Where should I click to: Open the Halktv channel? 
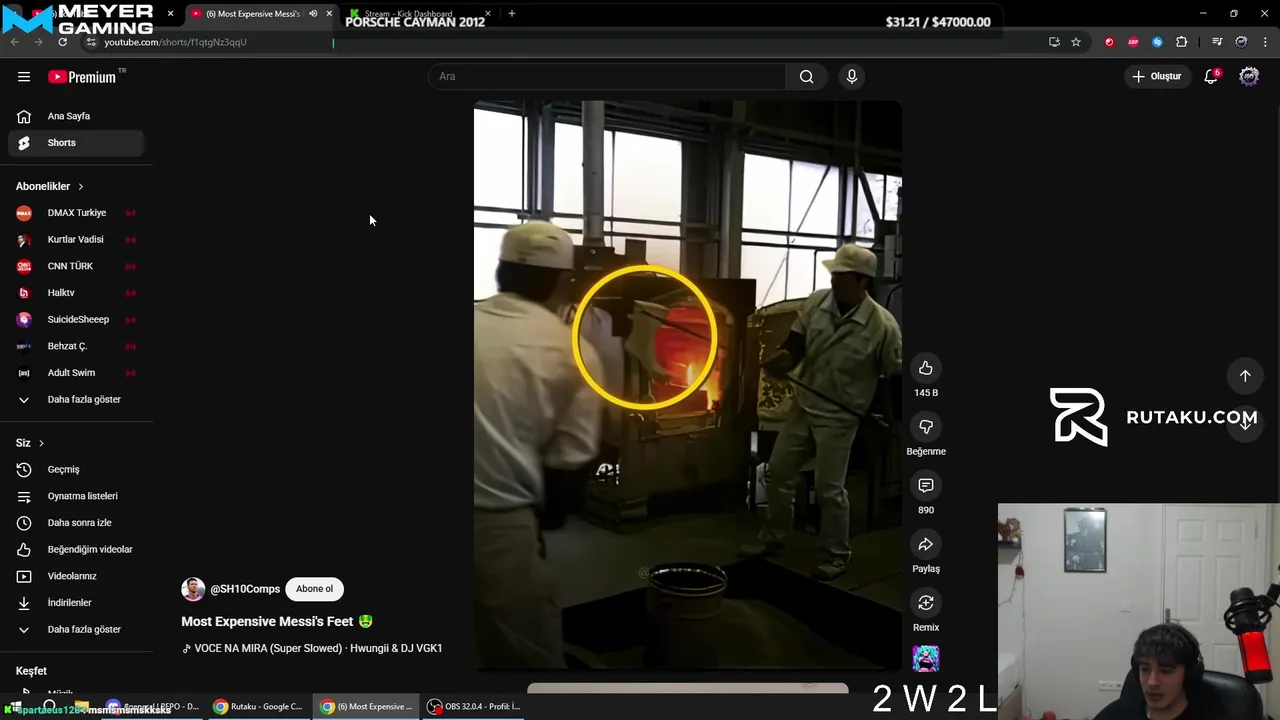pos(75,293)
